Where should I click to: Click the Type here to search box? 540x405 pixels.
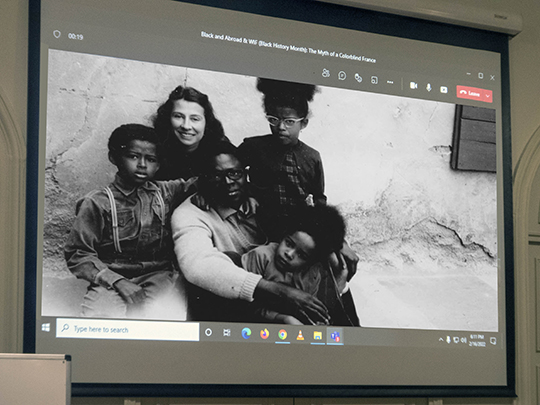click(x=127, y=330)
